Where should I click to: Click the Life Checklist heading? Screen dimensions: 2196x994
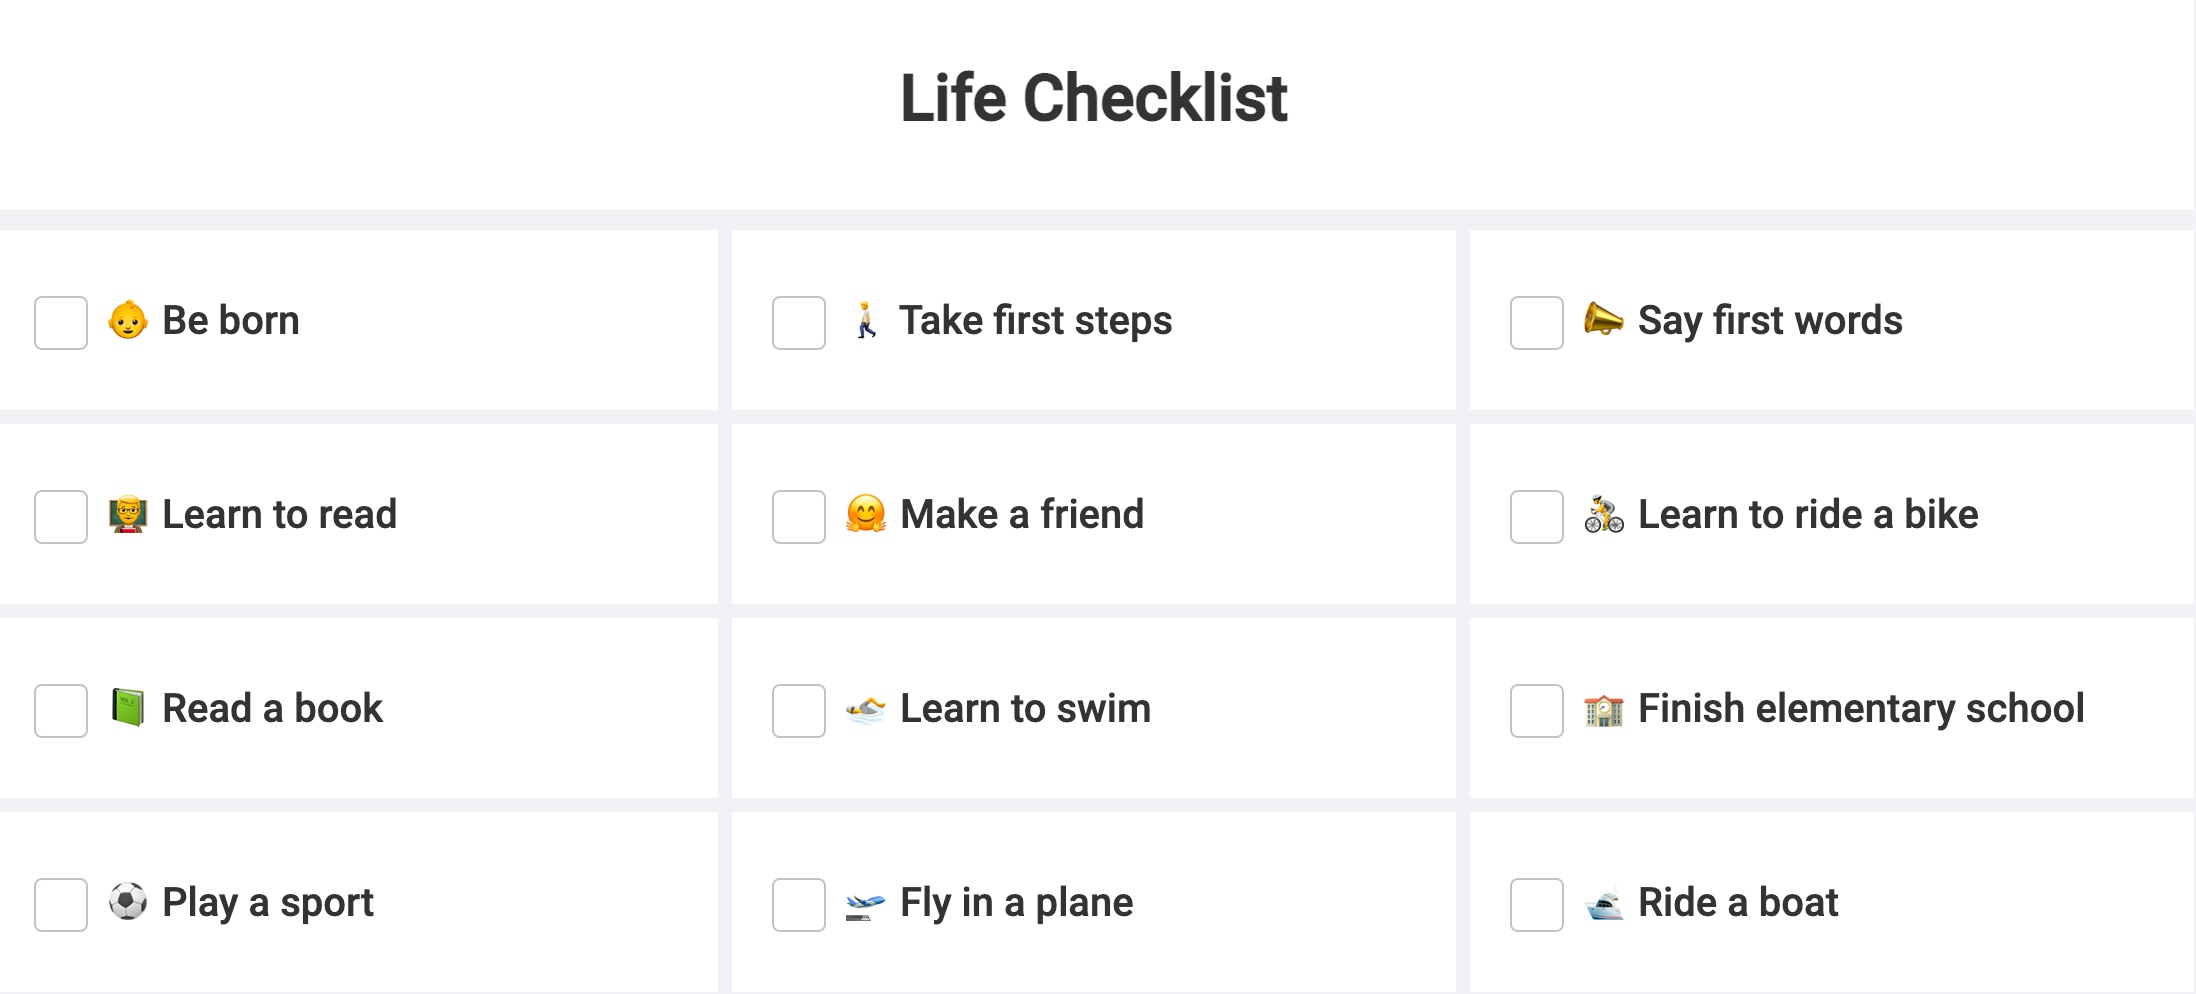(1094, 98)
